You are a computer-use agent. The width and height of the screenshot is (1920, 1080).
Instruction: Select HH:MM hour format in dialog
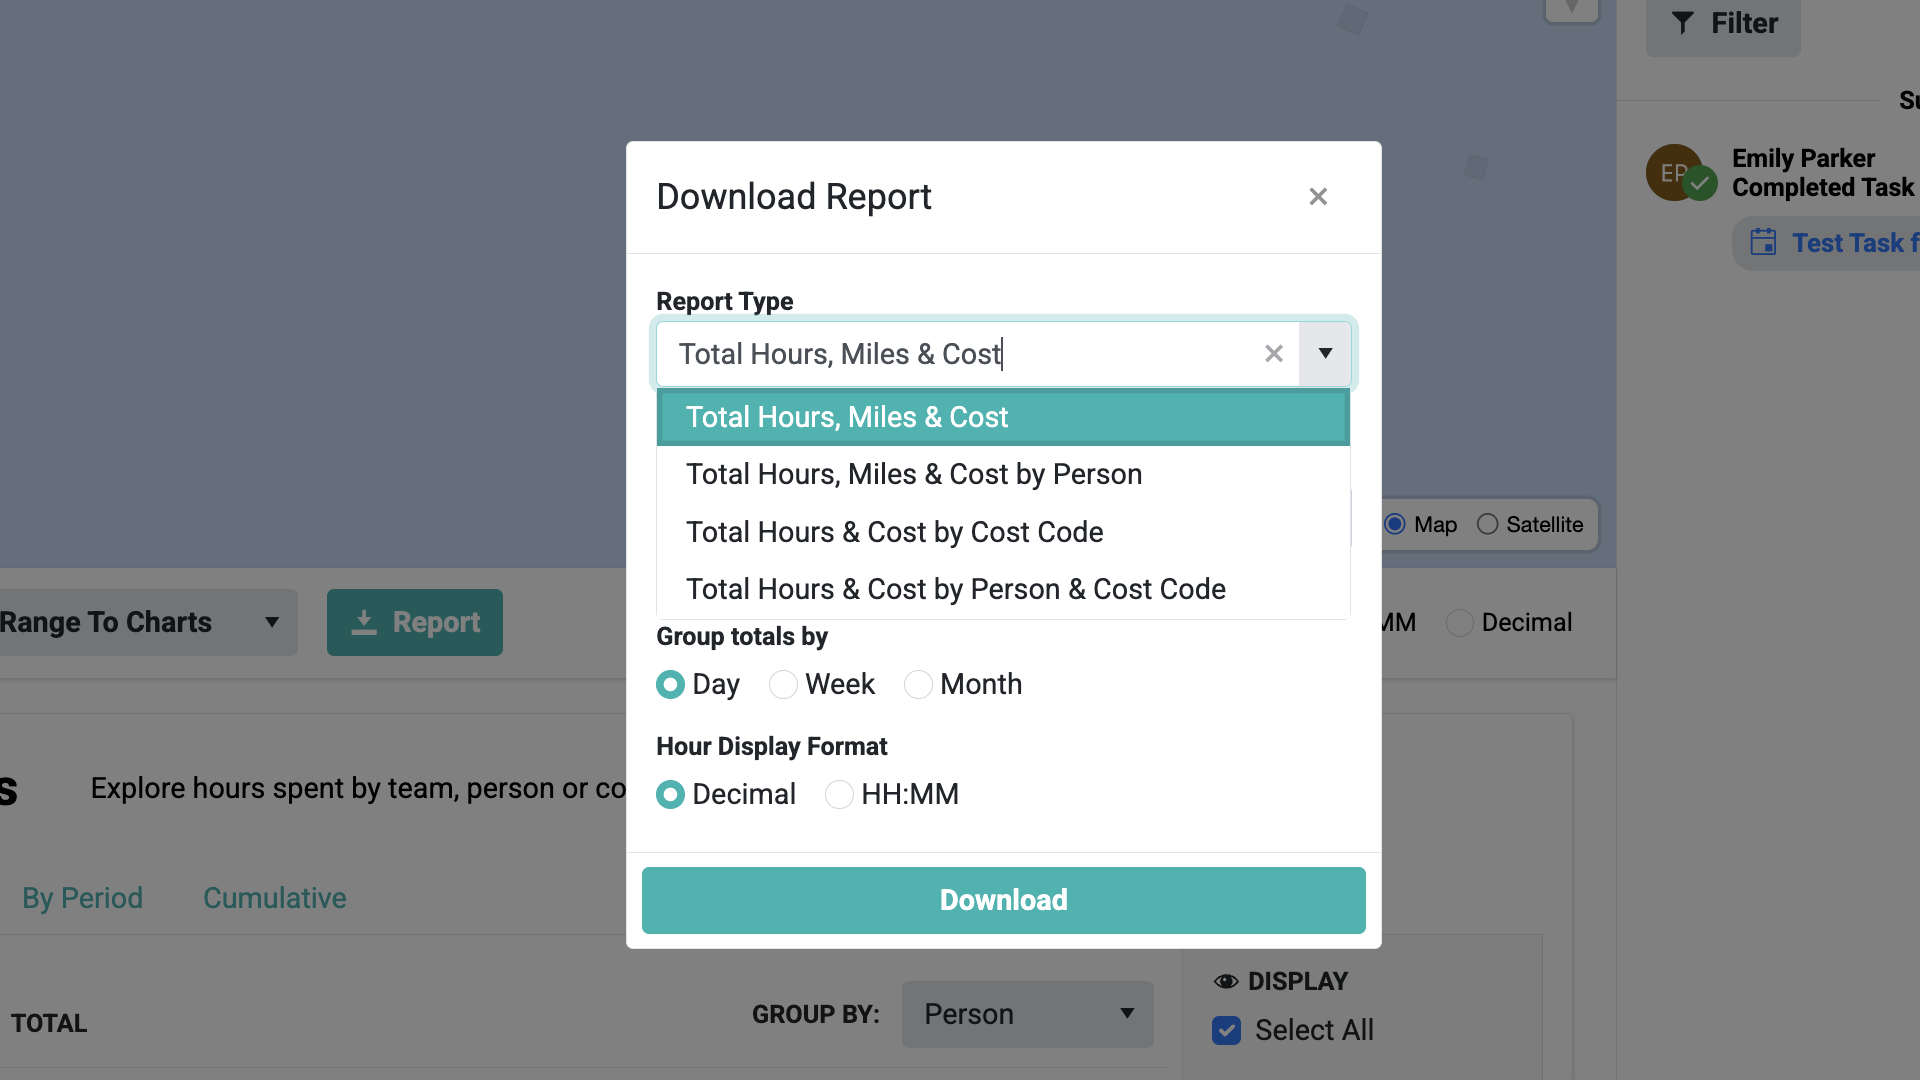(839, 794)
